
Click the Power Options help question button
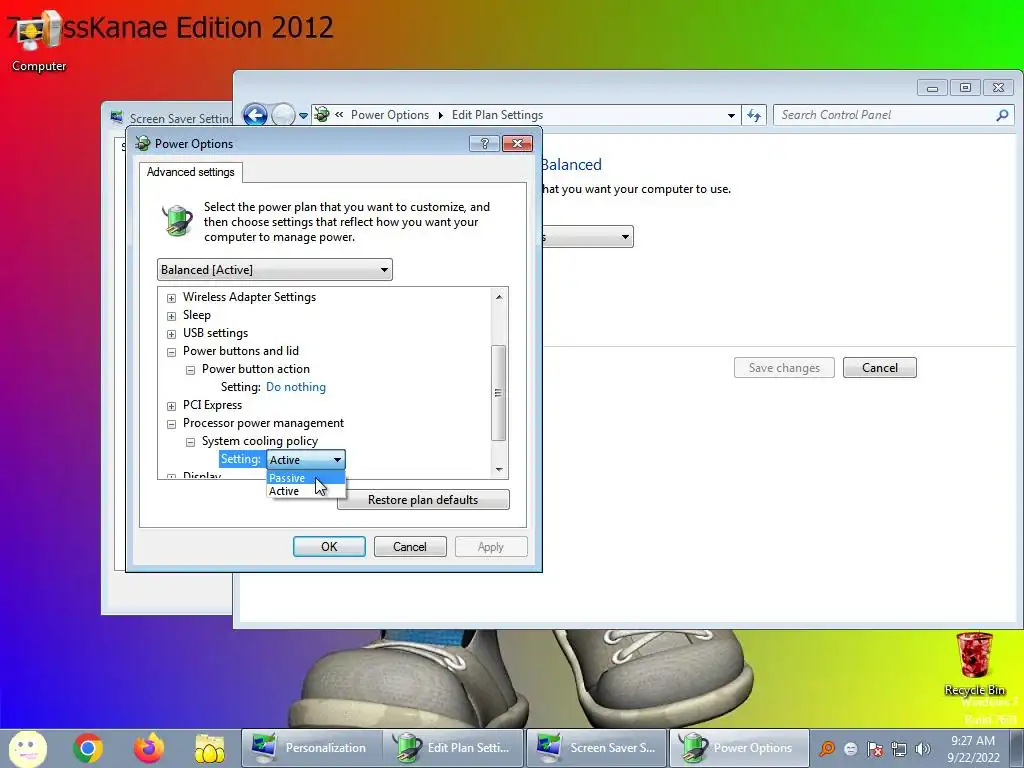[x=485, y=143]
